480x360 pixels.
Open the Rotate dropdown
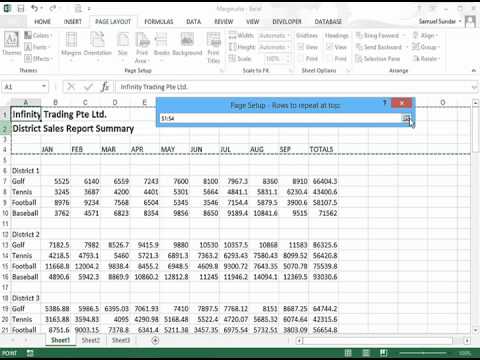click(426, 59)
